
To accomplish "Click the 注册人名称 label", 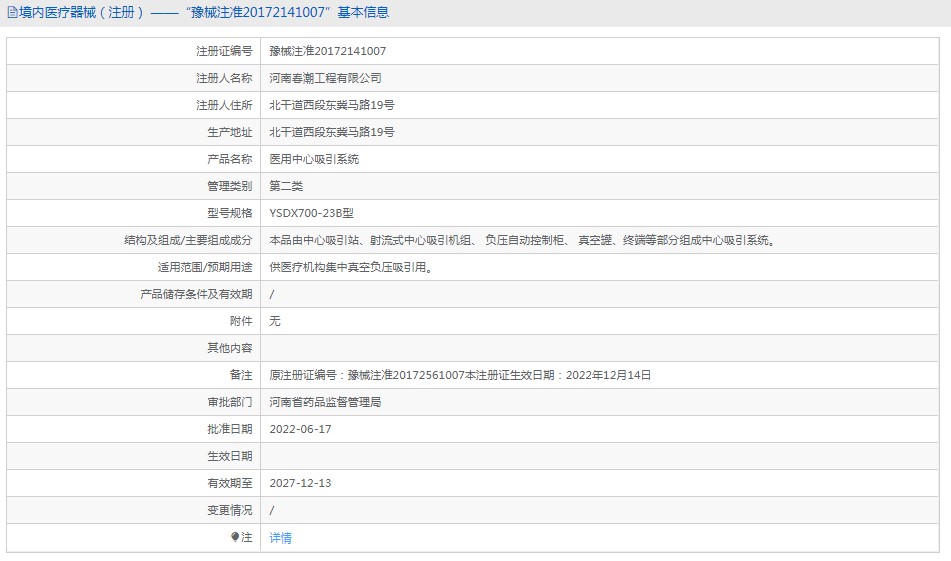I will point(224,78).
